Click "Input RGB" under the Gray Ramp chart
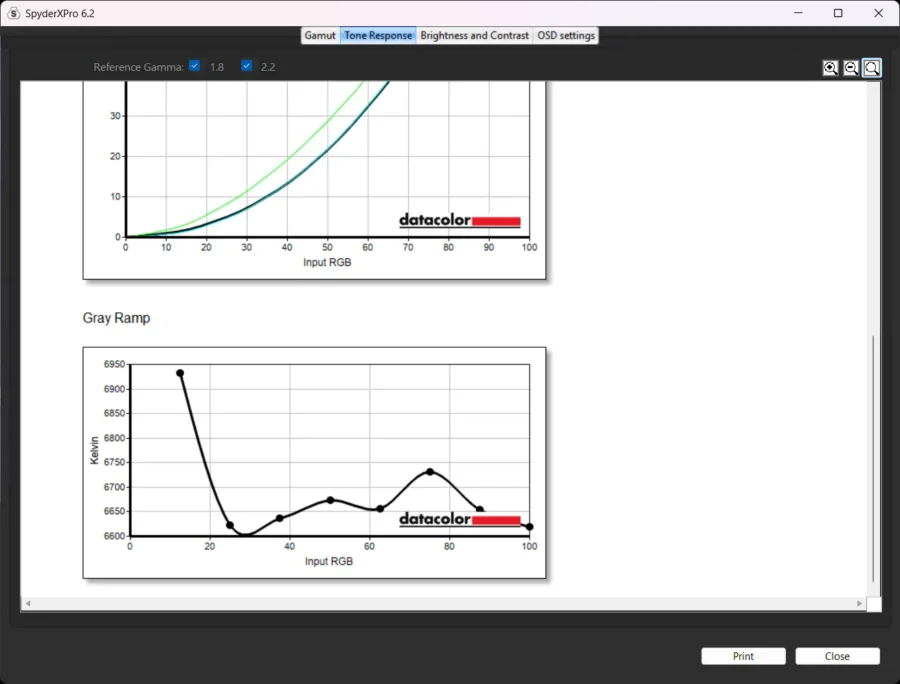This screenshot has height=684, width=900. [x=329, y=561]
